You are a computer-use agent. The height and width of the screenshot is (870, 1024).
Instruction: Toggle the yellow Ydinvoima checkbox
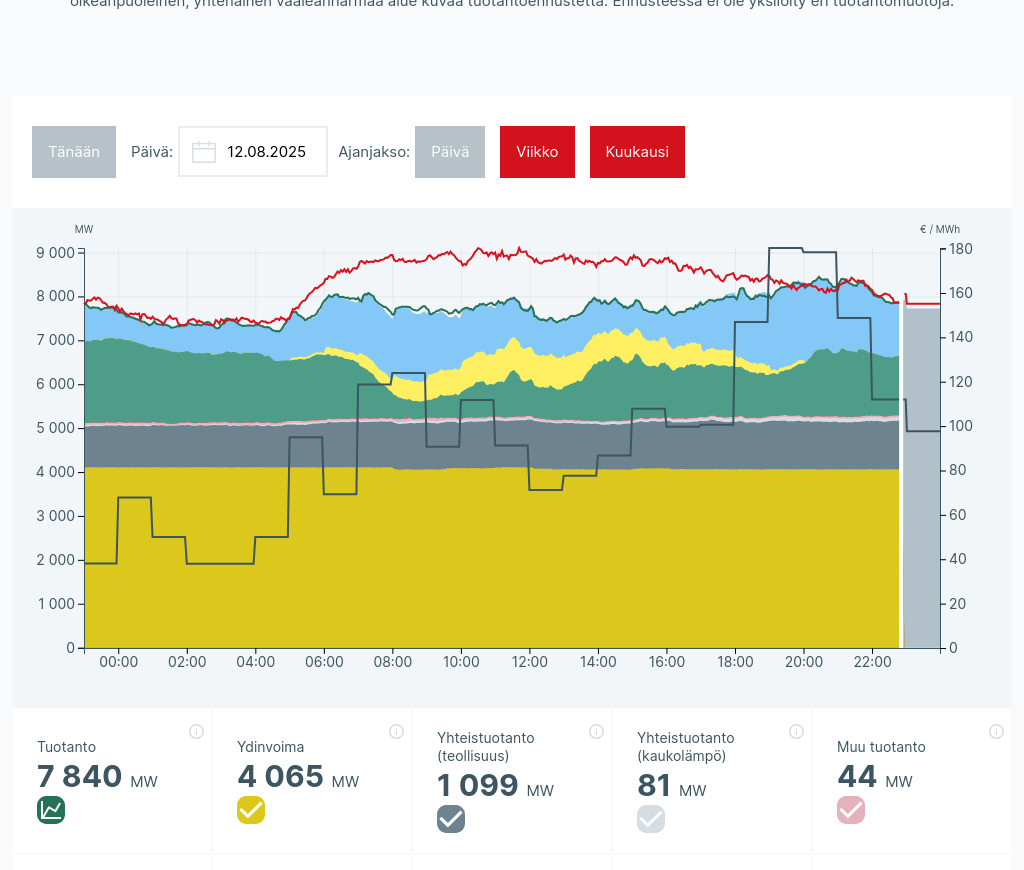pos(251,810)
